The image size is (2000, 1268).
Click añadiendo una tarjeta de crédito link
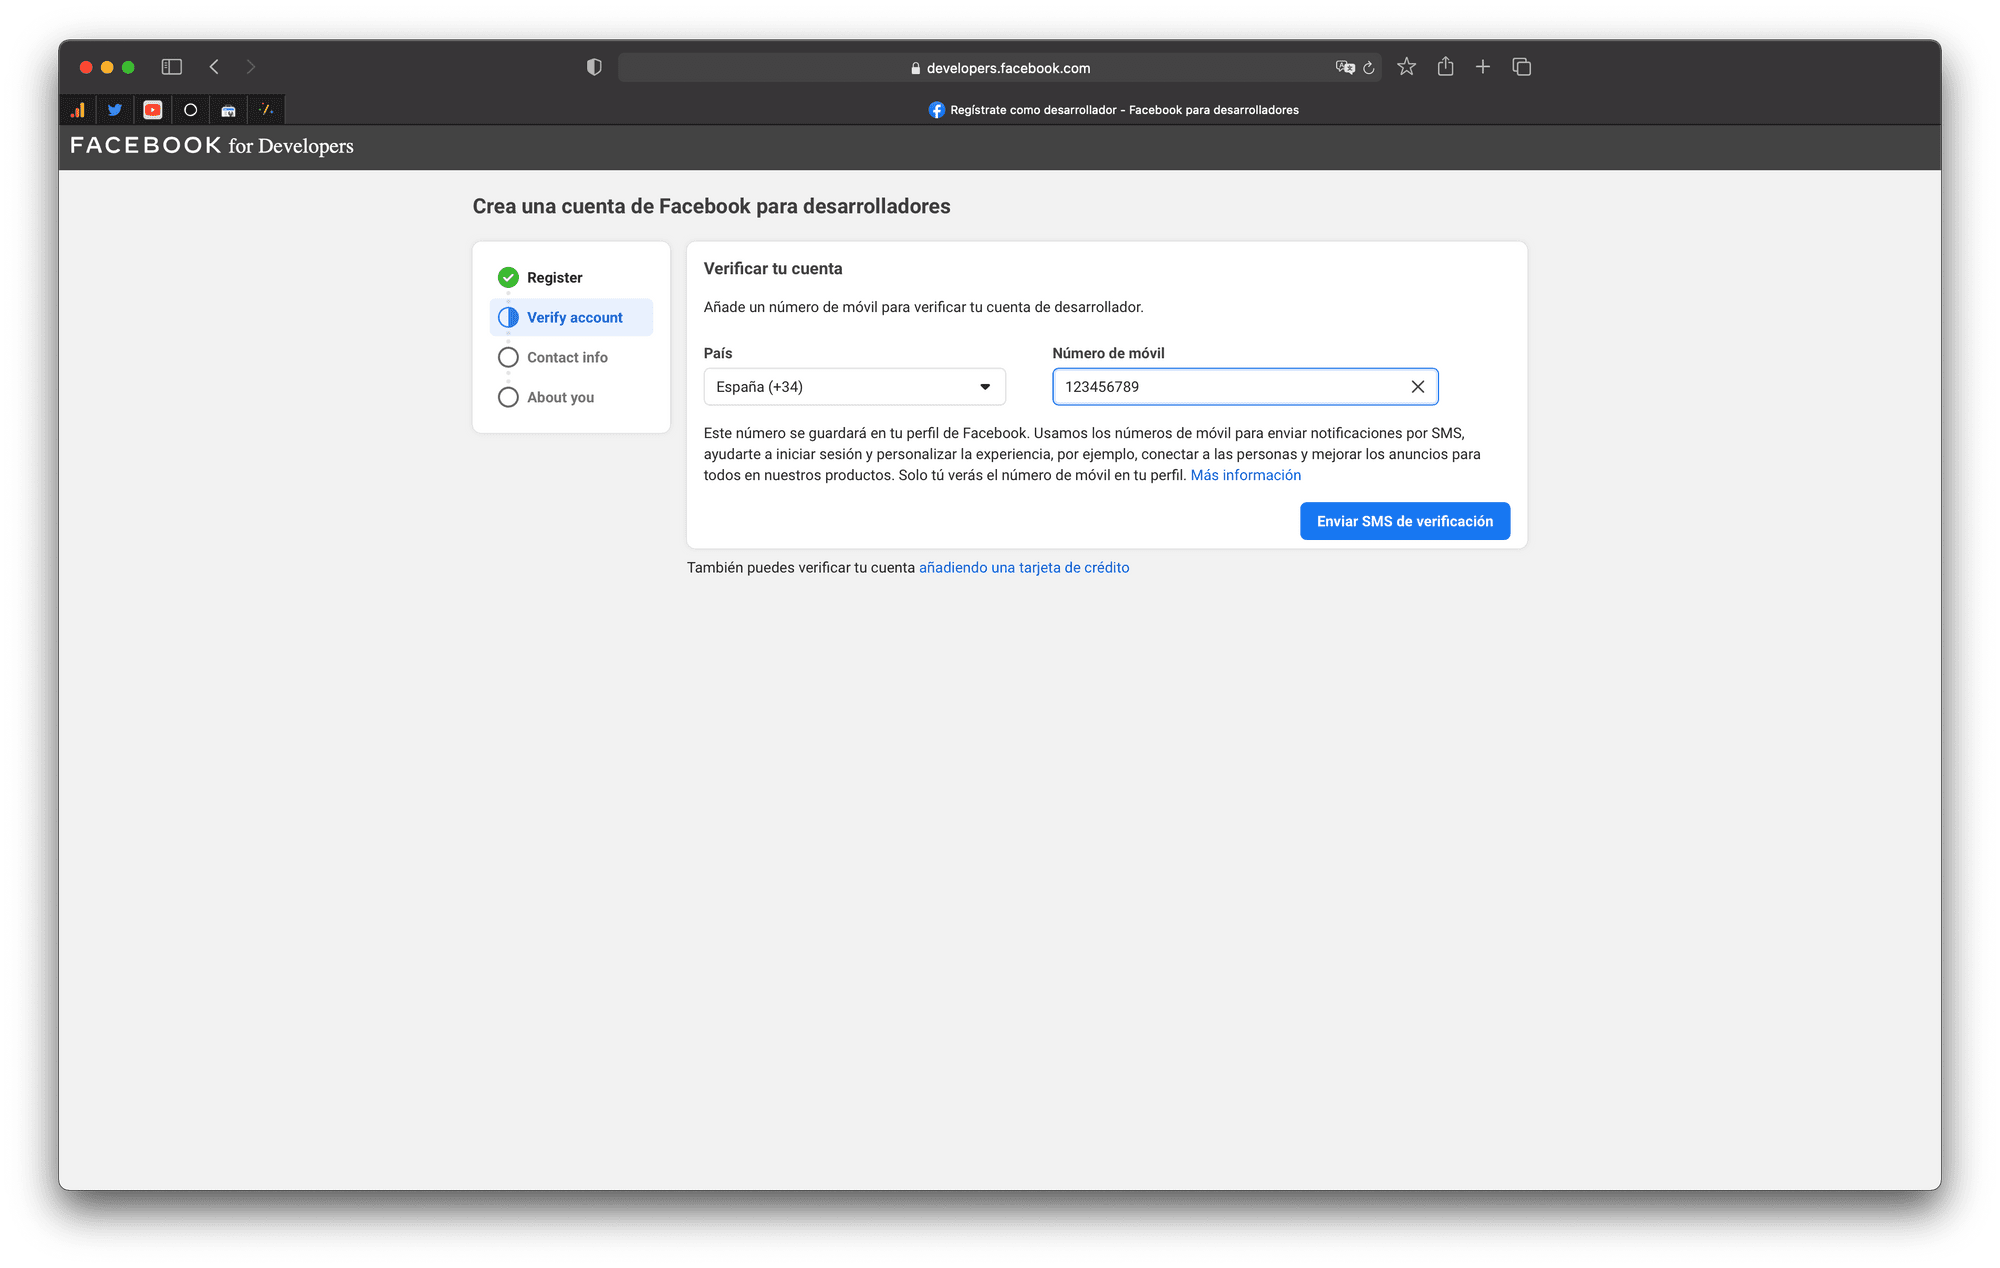click(x=1024, y=567)
